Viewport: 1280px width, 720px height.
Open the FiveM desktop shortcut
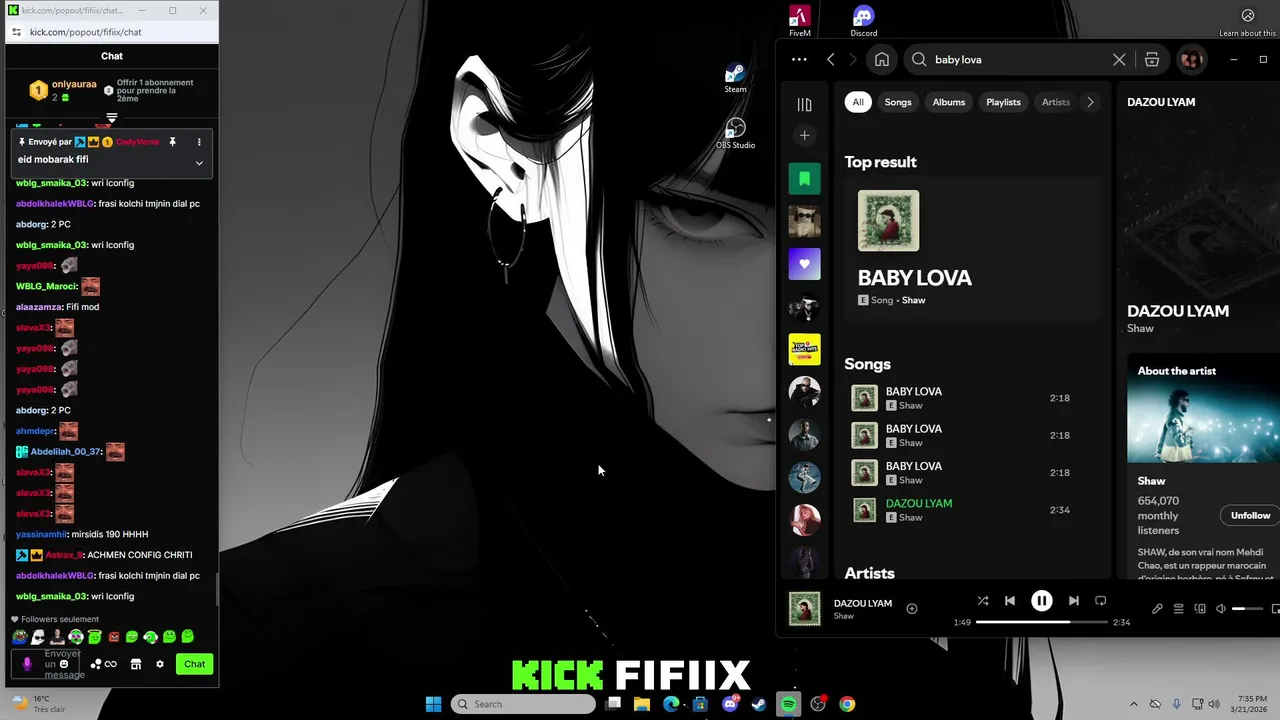tap(799, 22)
